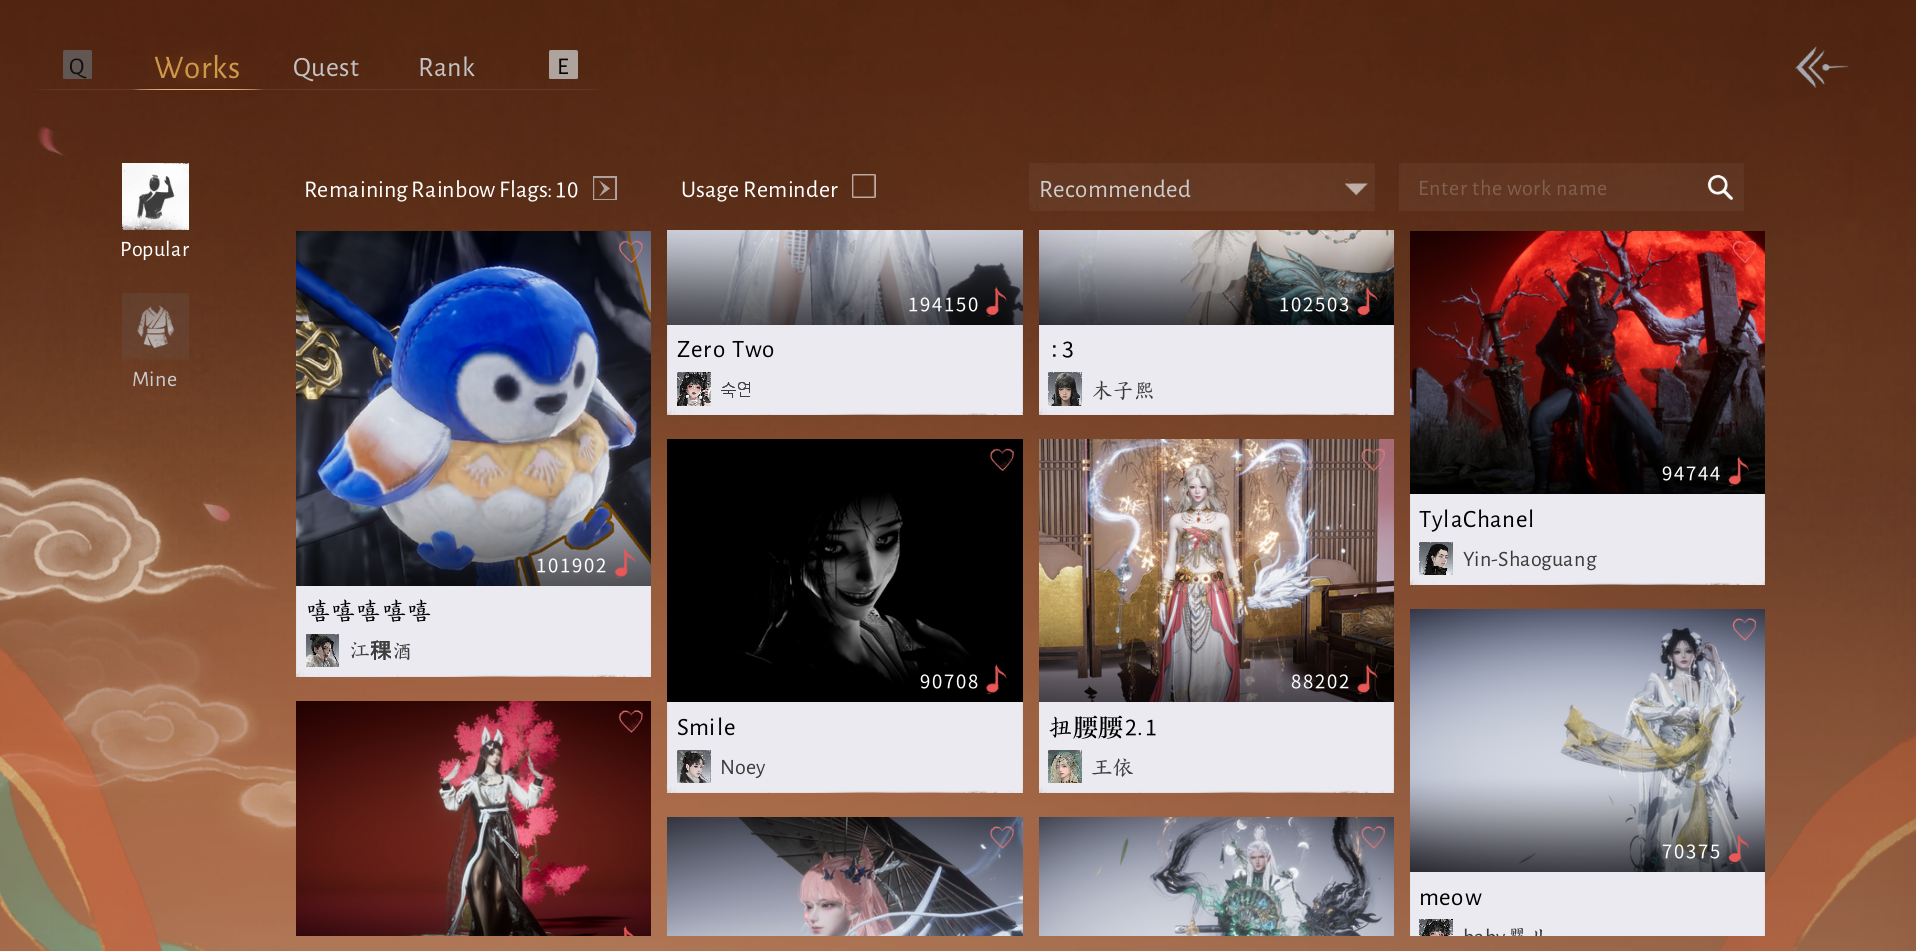
Task: Open the 扭腰腰2.1 work thumbnail
Action: click(x=1216, y=570)
